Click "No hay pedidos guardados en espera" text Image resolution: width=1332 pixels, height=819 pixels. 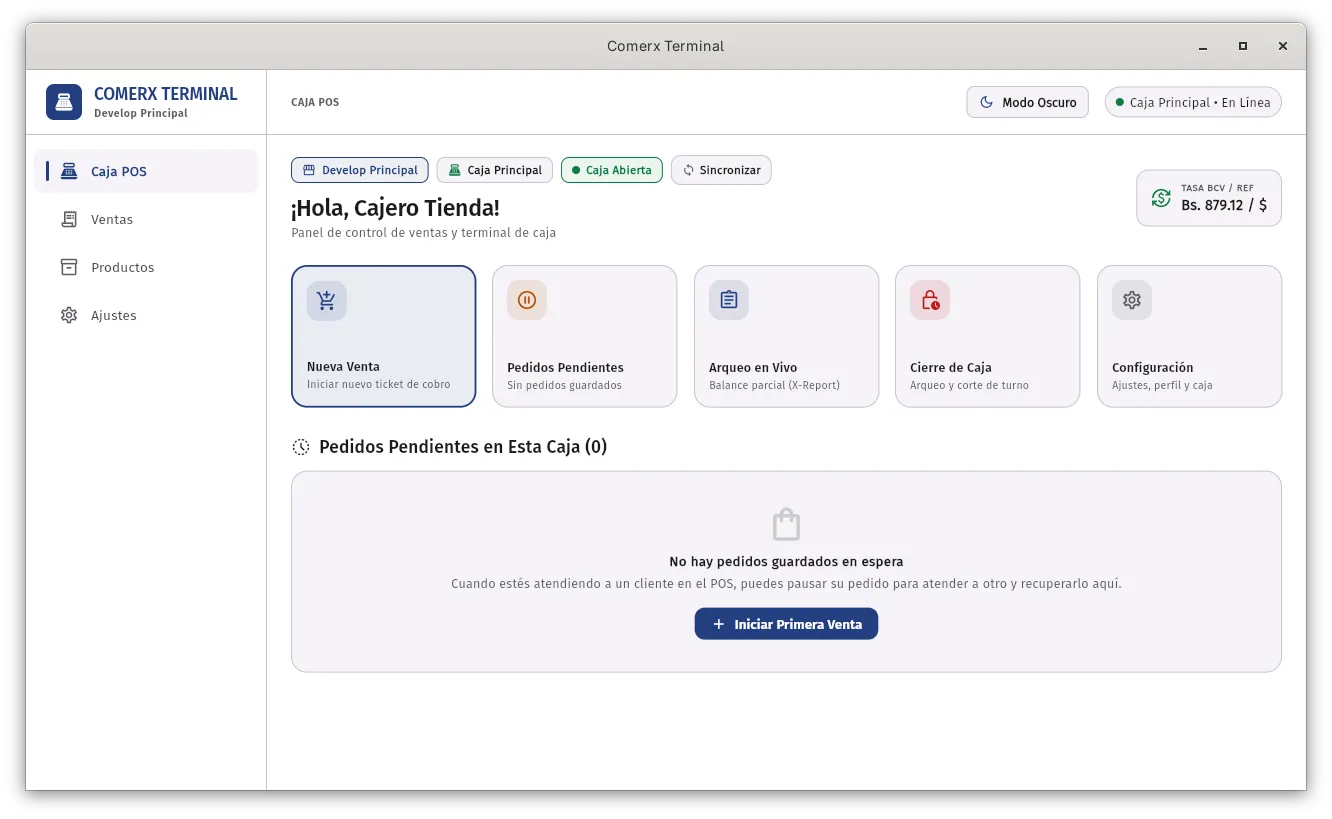[786, 562]
